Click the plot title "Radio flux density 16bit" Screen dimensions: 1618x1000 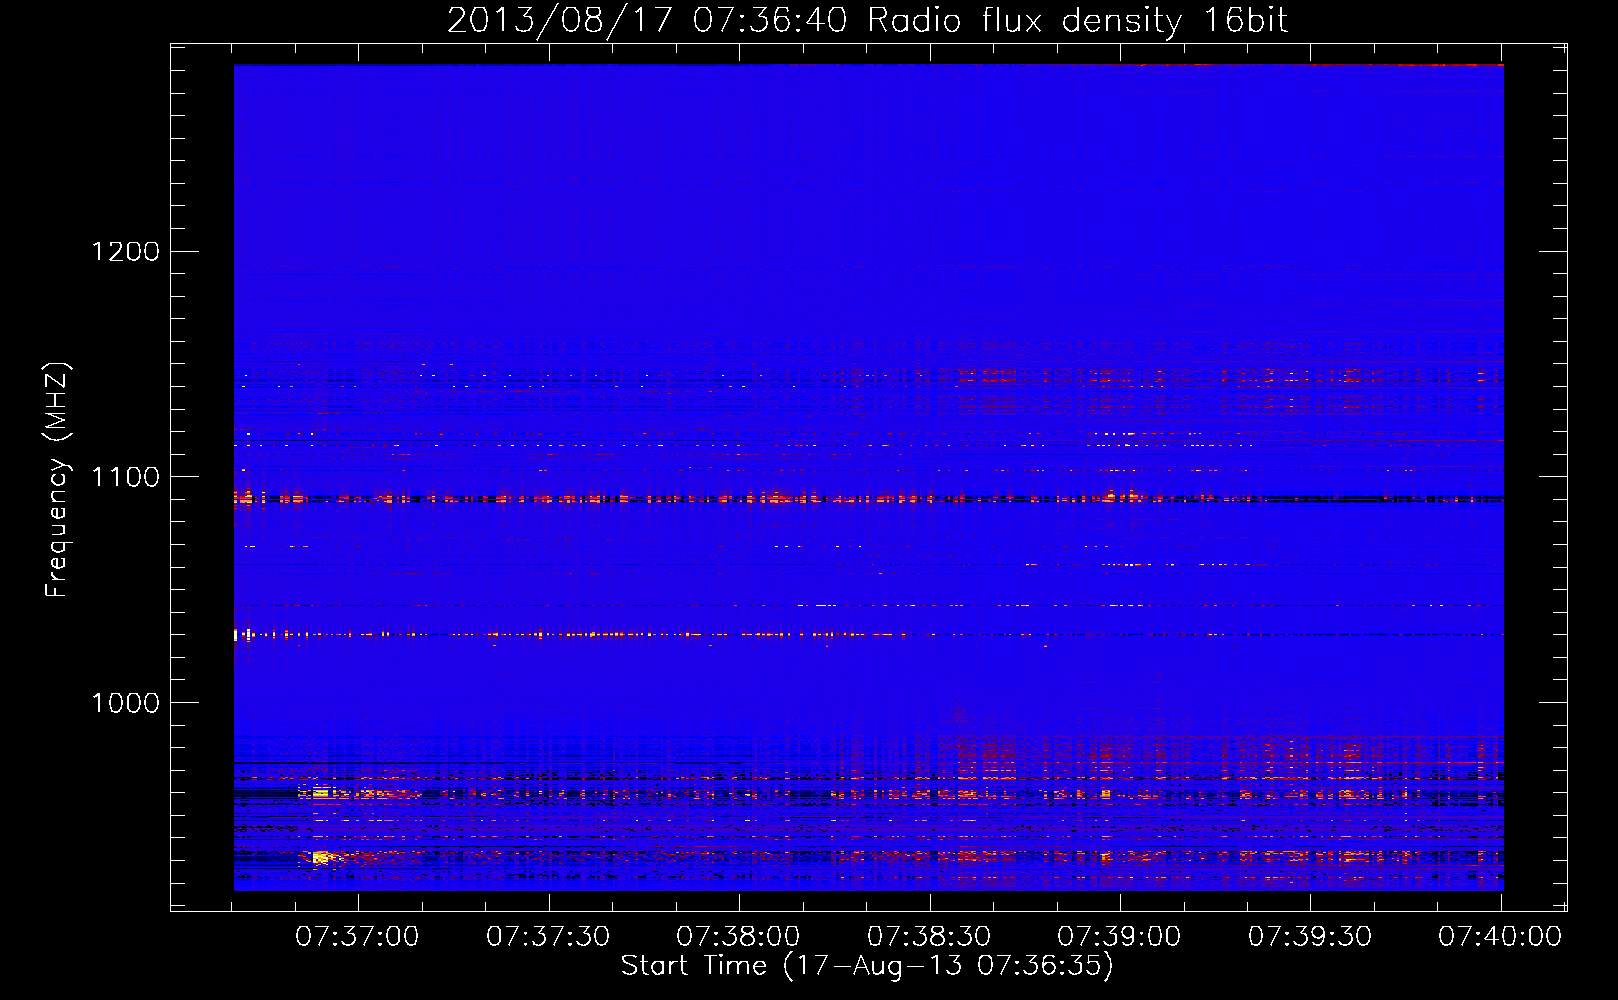pyautogui.click(x=1077, y=21)
